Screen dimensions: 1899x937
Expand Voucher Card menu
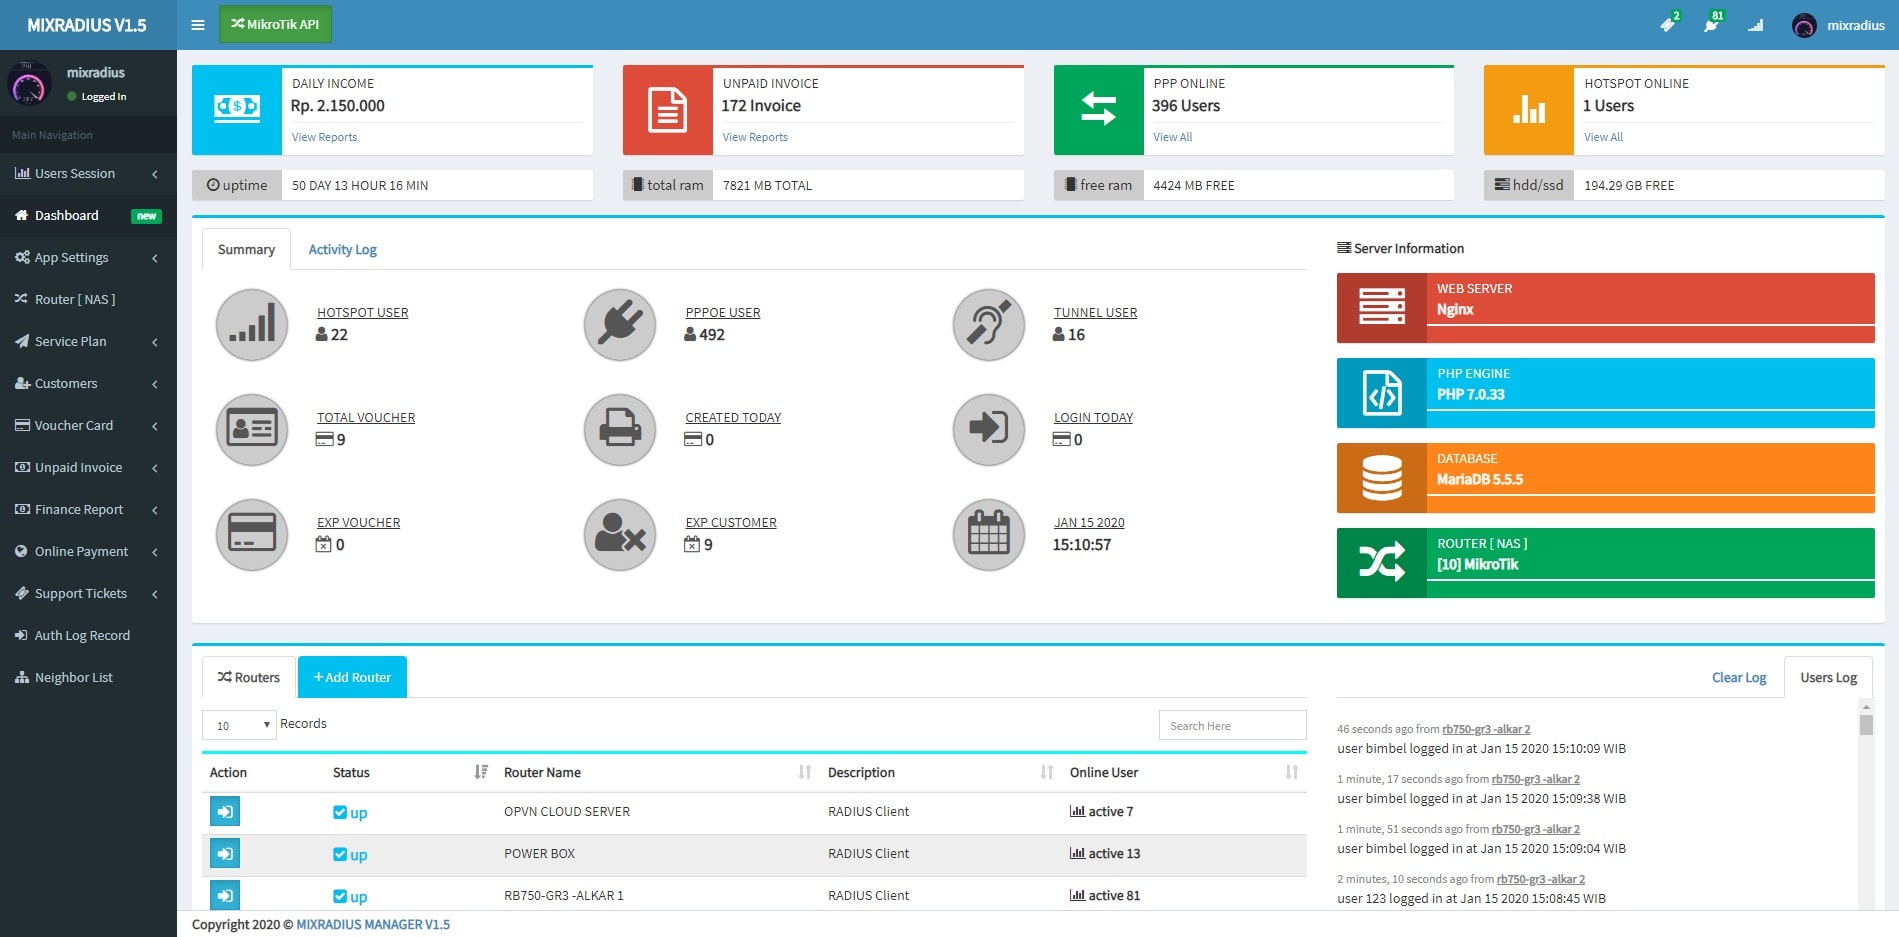[88, 425]
